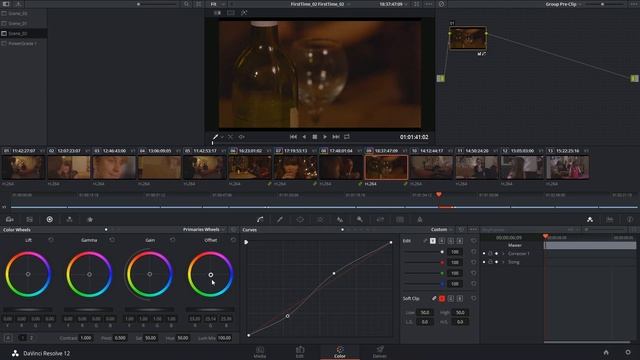
Task: Expand the Corrector 1 keyframe track
Action: tap(503, 253)
